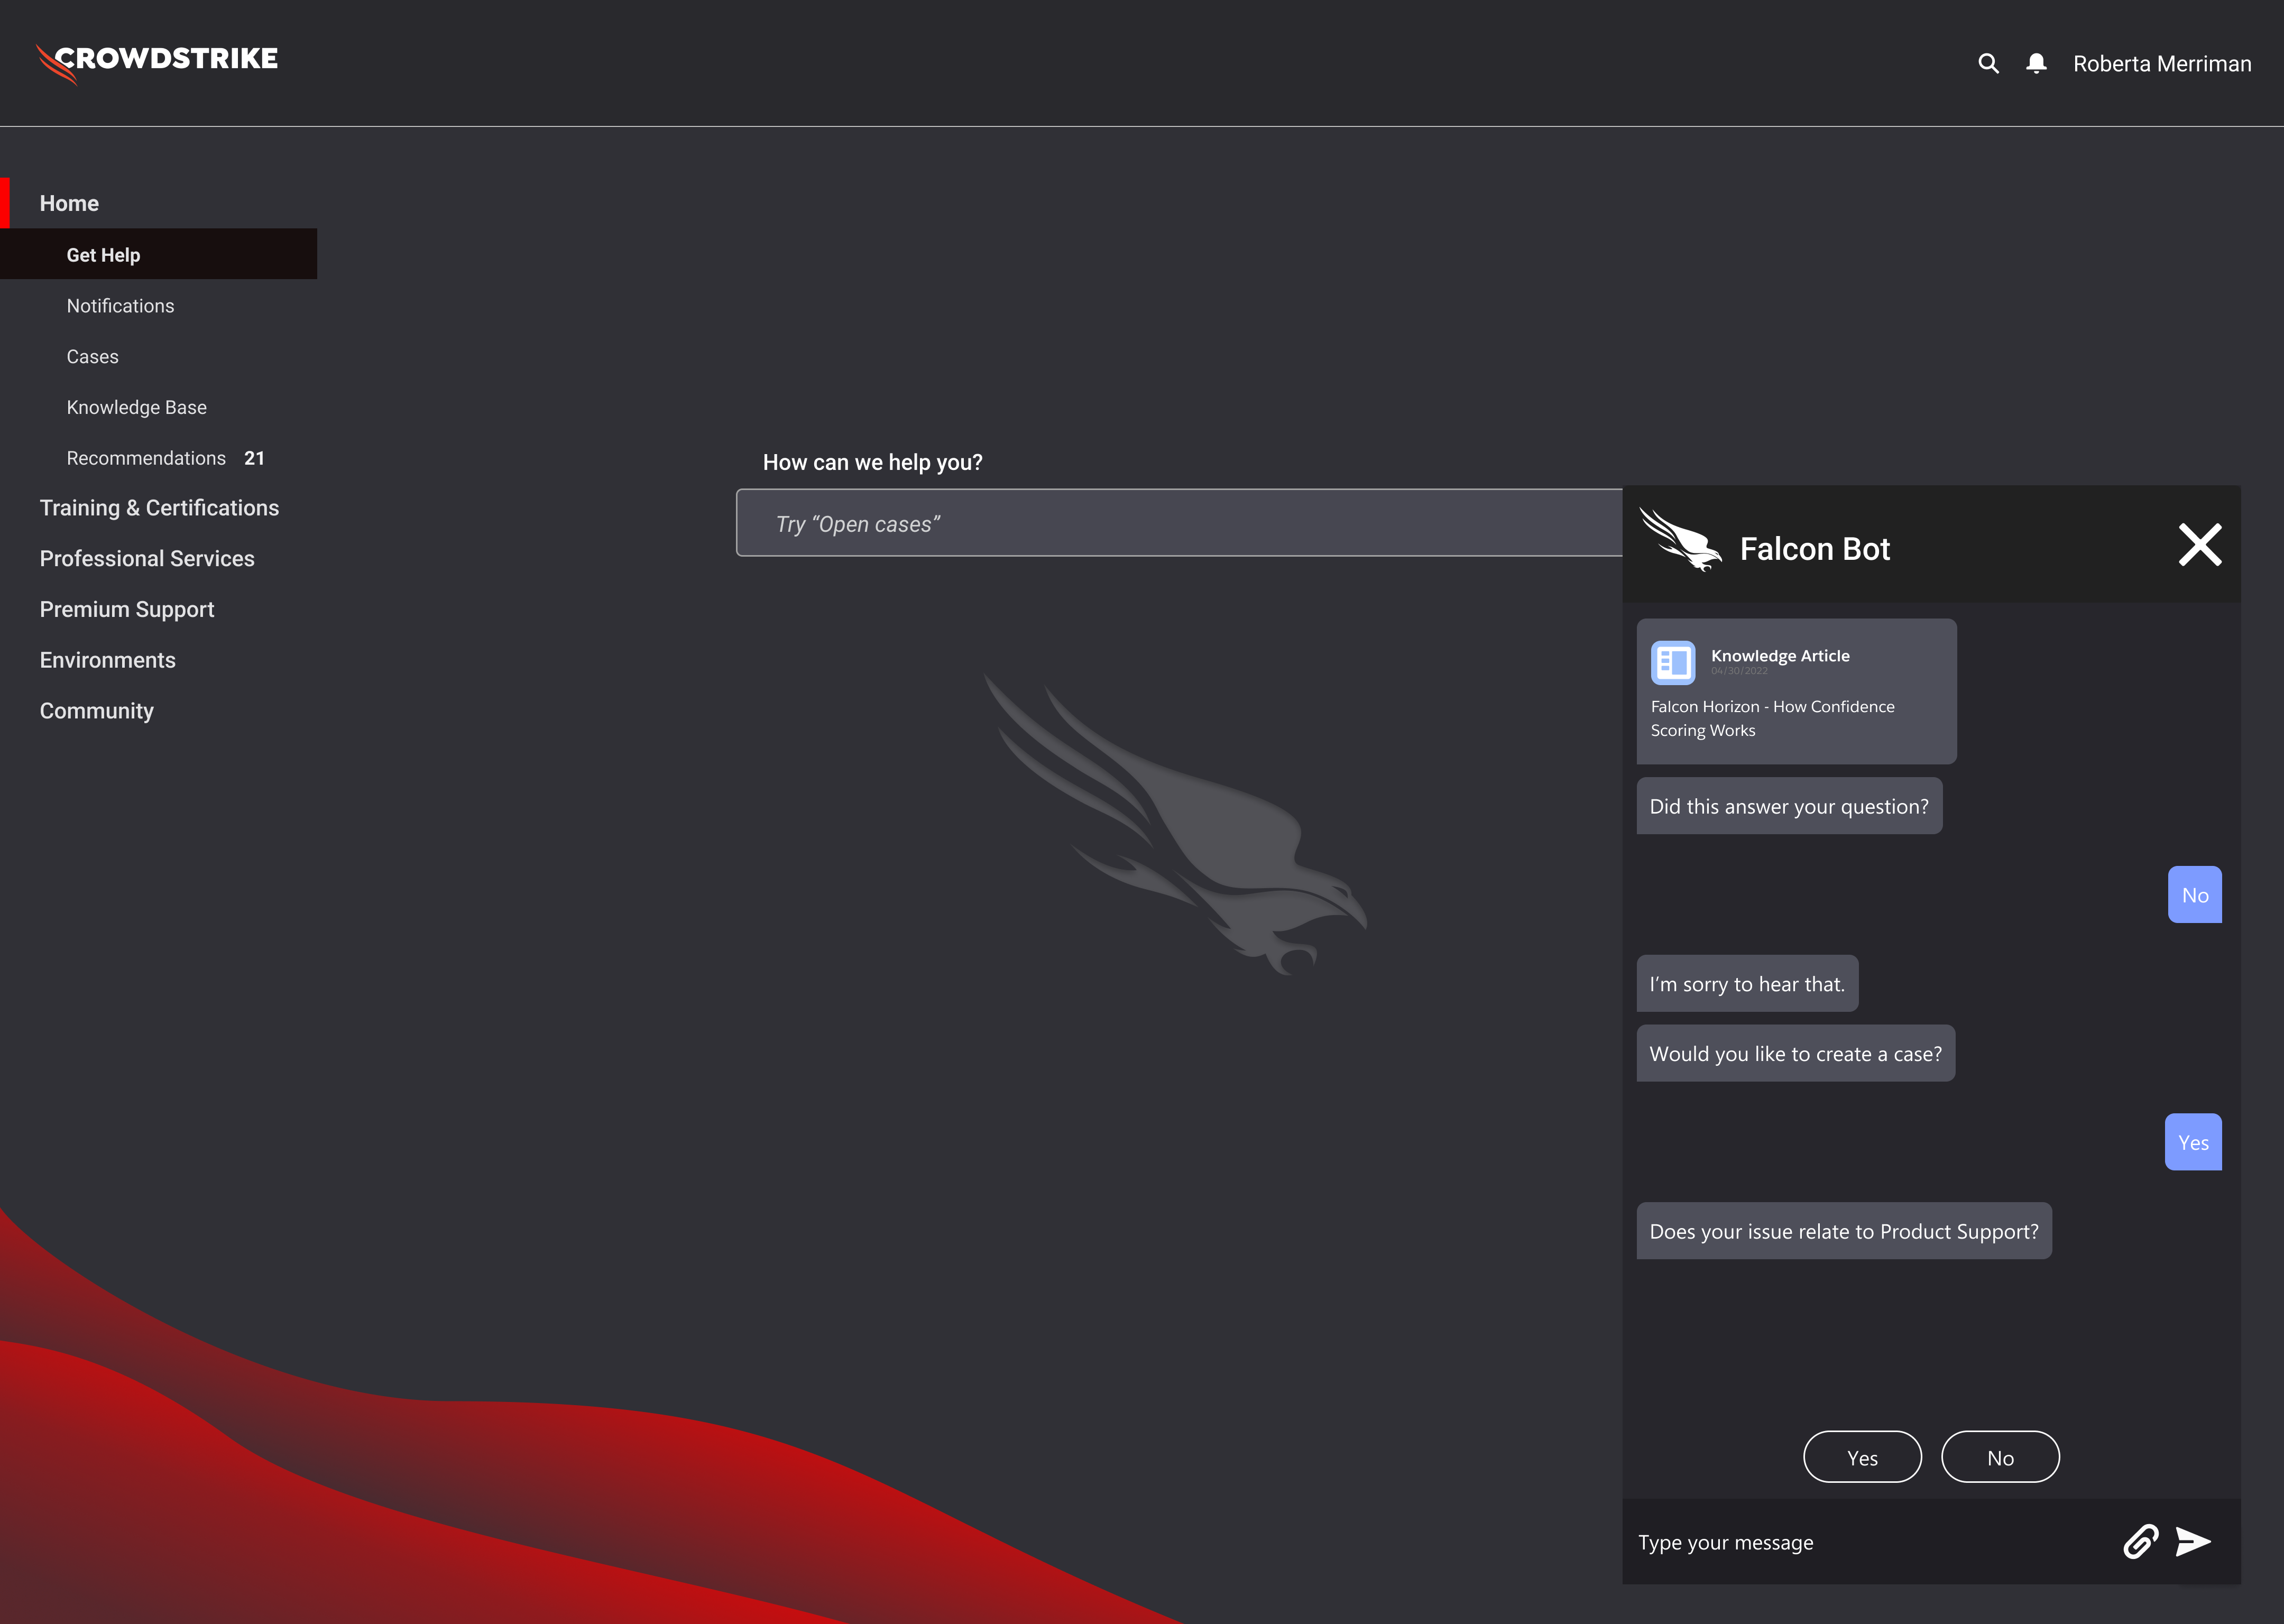Viewport: 2284px width, 1624px height.
Task: Open Training & Certifications
Action: tap(159, 508)
